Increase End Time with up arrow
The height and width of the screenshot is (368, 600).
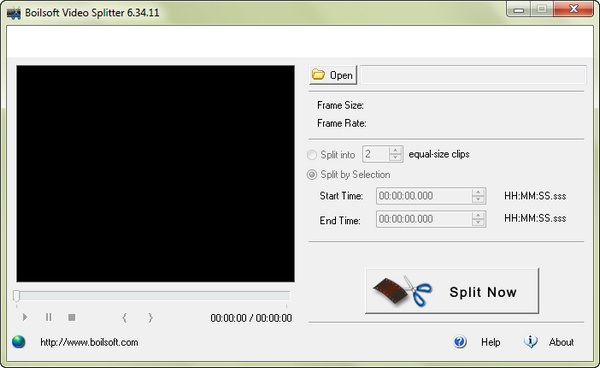pyautogui.click(x=478, y=215)
